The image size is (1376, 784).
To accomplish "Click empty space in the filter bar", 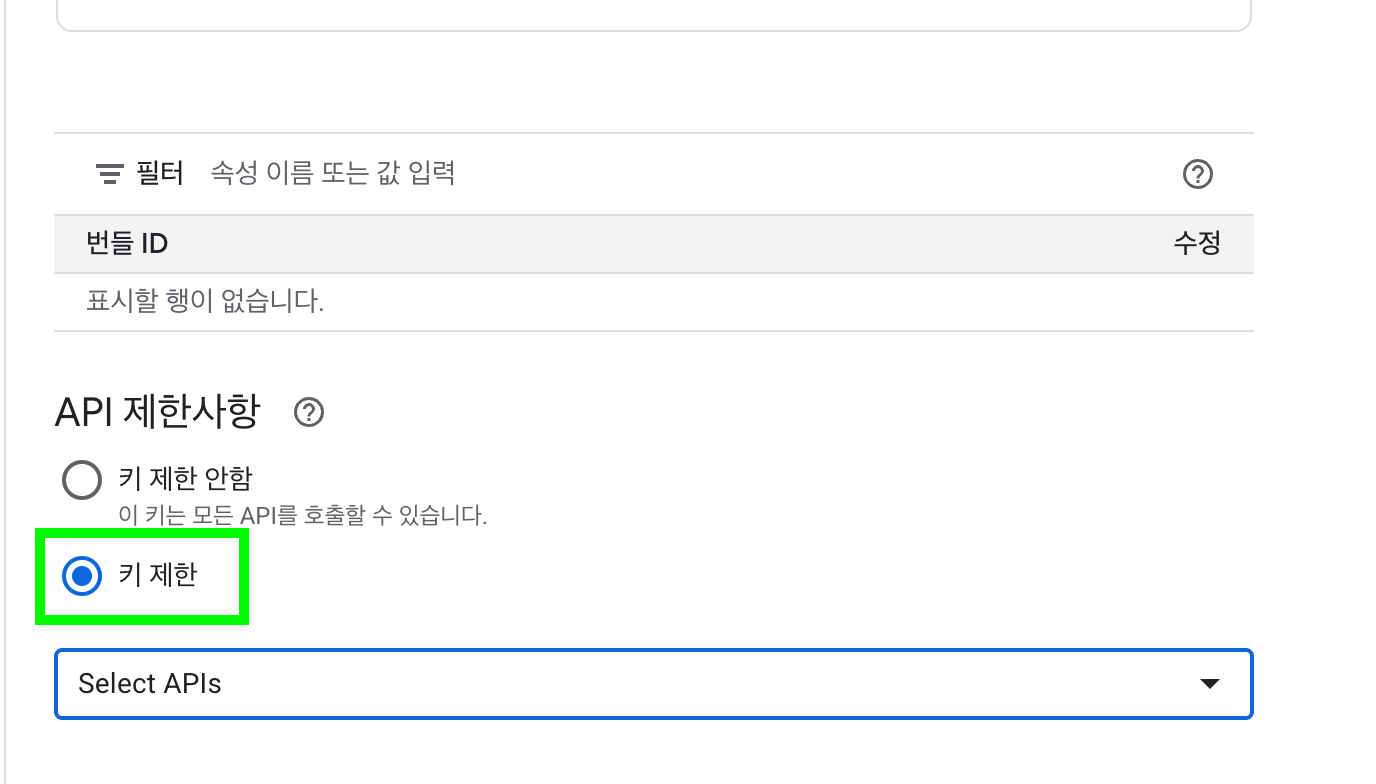I will (x=800, y=174).
